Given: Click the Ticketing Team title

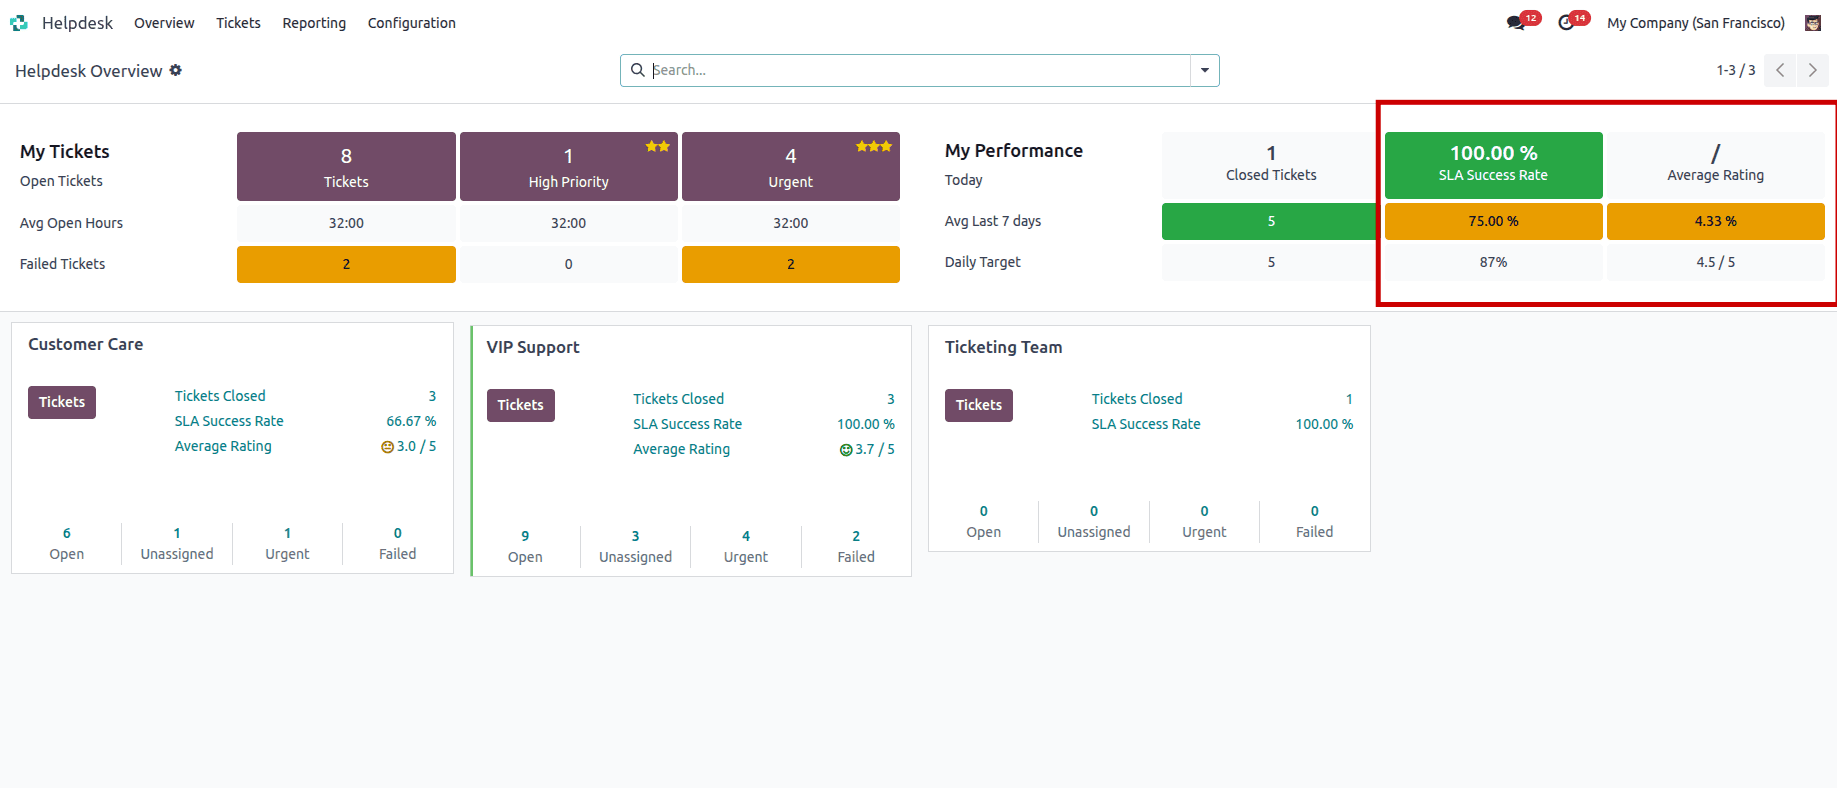Looking at the screenshot, I should pyautogui.click(x=1004, y=347).
